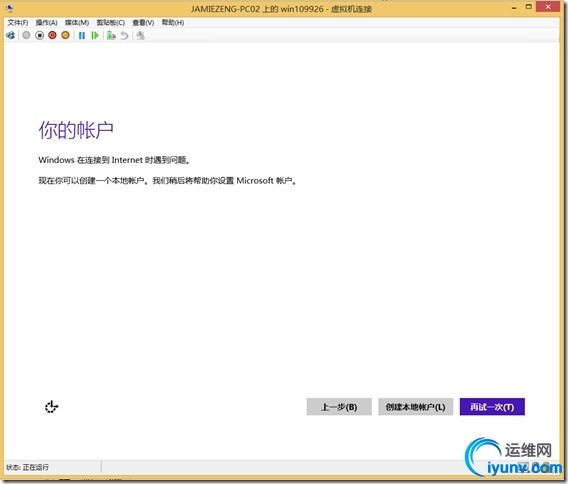This screenshot has width=568, height=484.
Task: Click the last greyed toolbar icon
Action: tap(141, 36)
